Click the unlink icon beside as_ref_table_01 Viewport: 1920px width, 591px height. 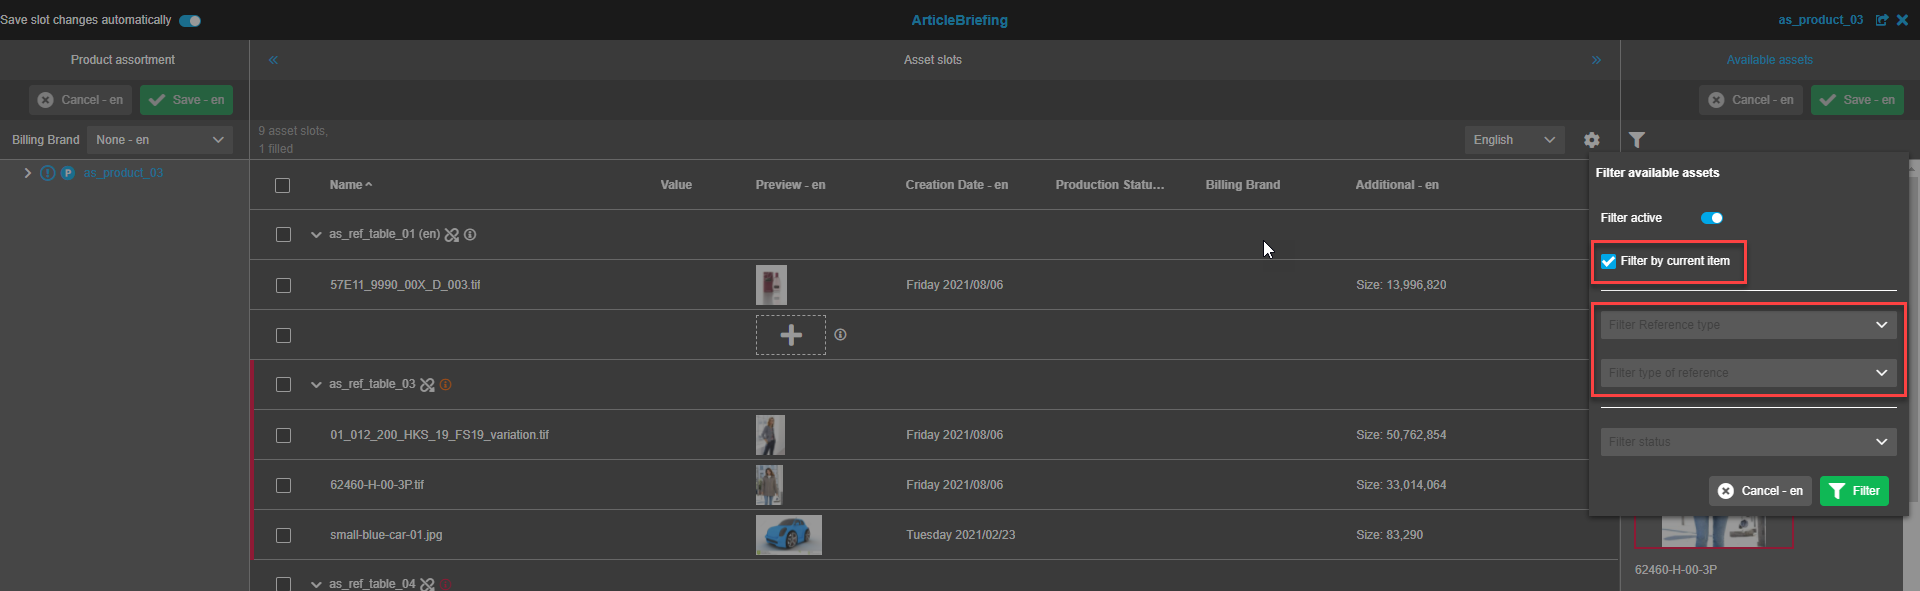point(452,235)
